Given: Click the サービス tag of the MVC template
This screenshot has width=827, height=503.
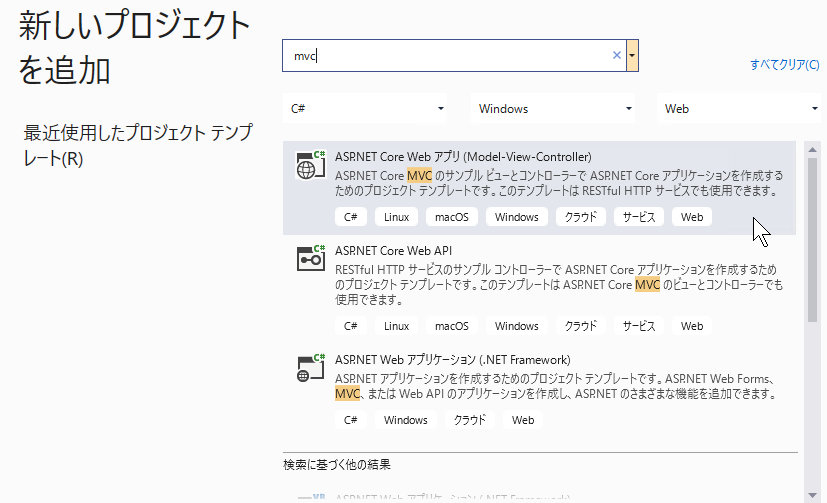Looking at the screenshot, I should tap(639, 217).
